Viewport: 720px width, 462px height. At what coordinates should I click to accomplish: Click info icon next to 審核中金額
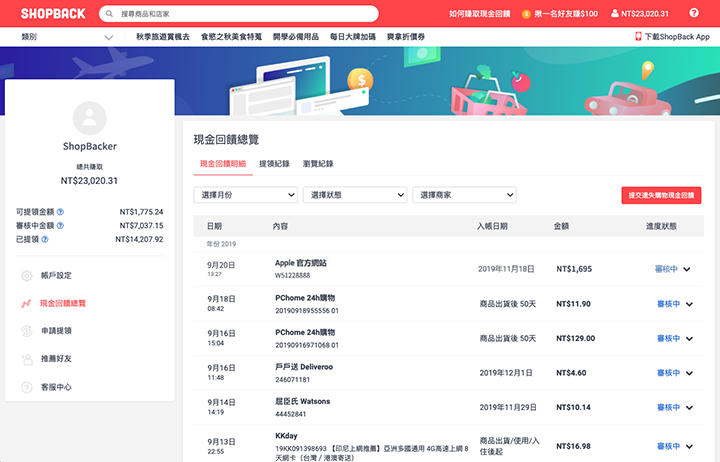[x=60, y=225]
